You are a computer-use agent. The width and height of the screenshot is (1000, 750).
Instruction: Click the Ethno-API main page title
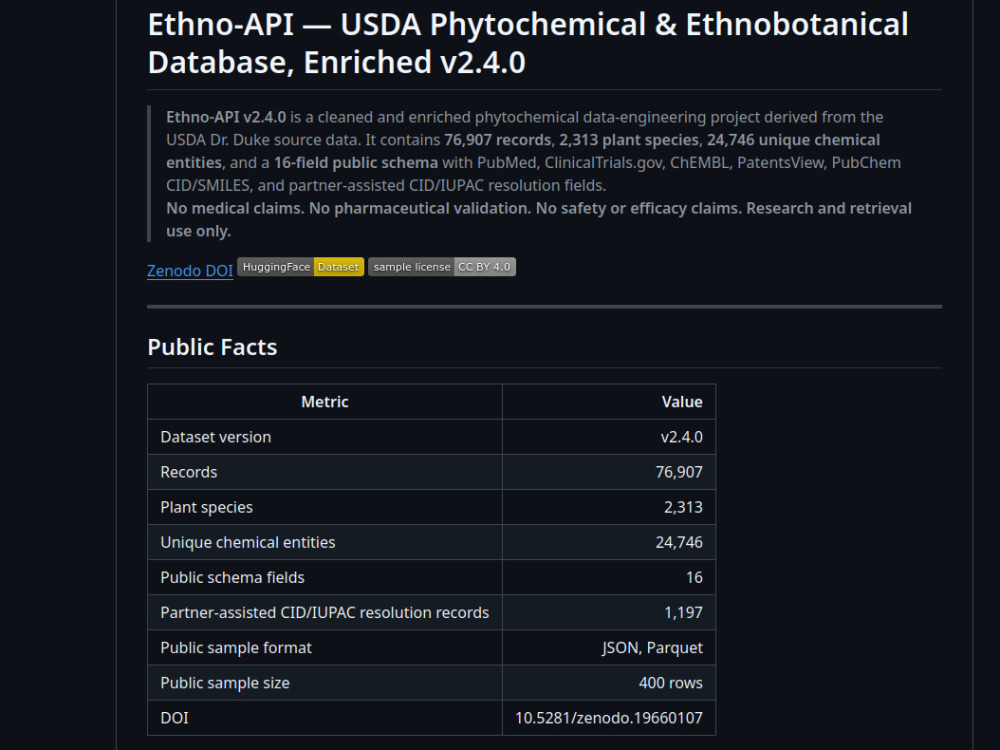click(527, 43)
